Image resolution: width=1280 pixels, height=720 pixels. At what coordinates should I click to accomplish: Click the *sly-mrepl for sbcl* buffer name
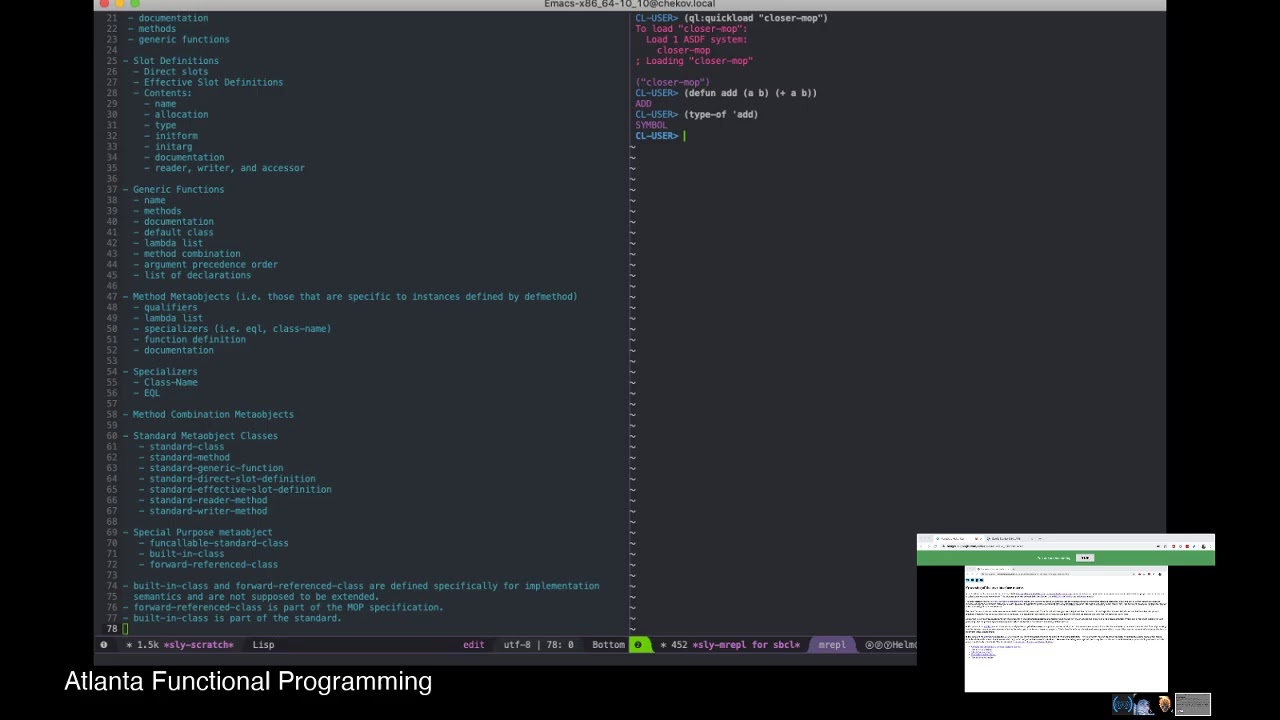746,645
